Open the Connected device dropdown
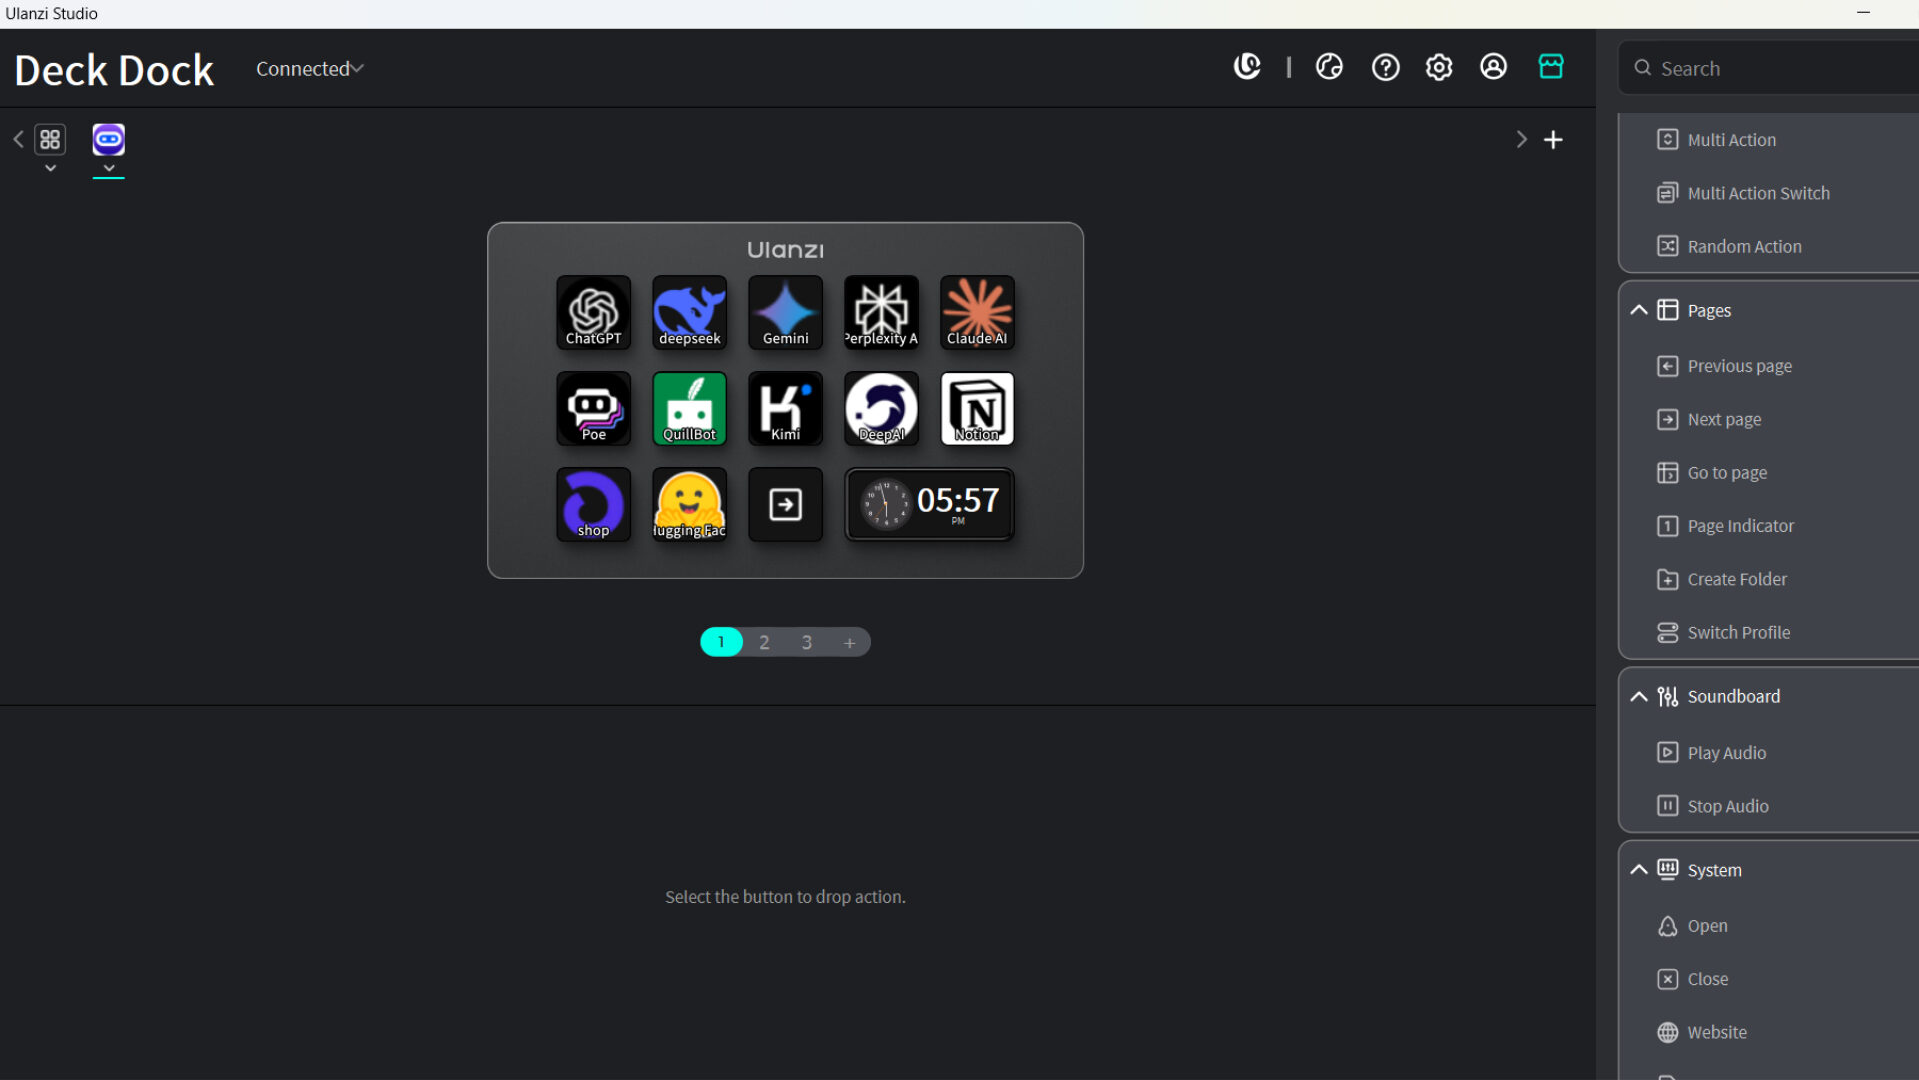The height and width of the screenshot is (1080, 1919). point(310,69)
